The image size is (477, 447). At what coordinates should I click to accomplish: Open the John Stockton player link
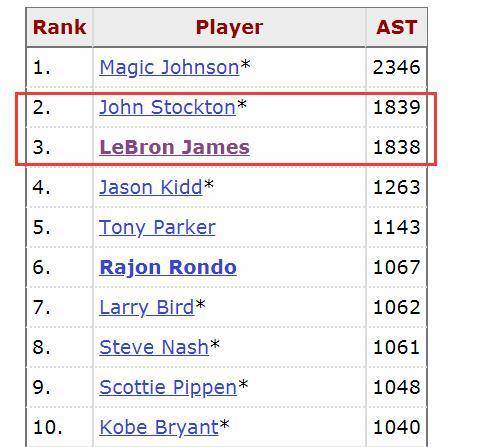[x=168, y=107]
